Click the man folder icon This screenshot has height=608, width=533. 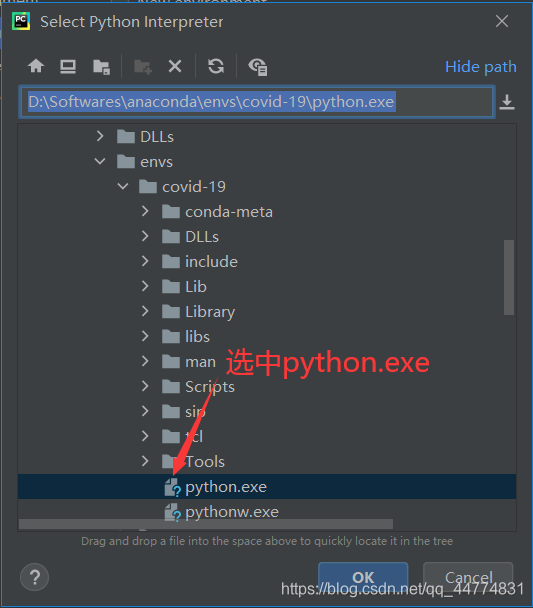tap(171, 361)
